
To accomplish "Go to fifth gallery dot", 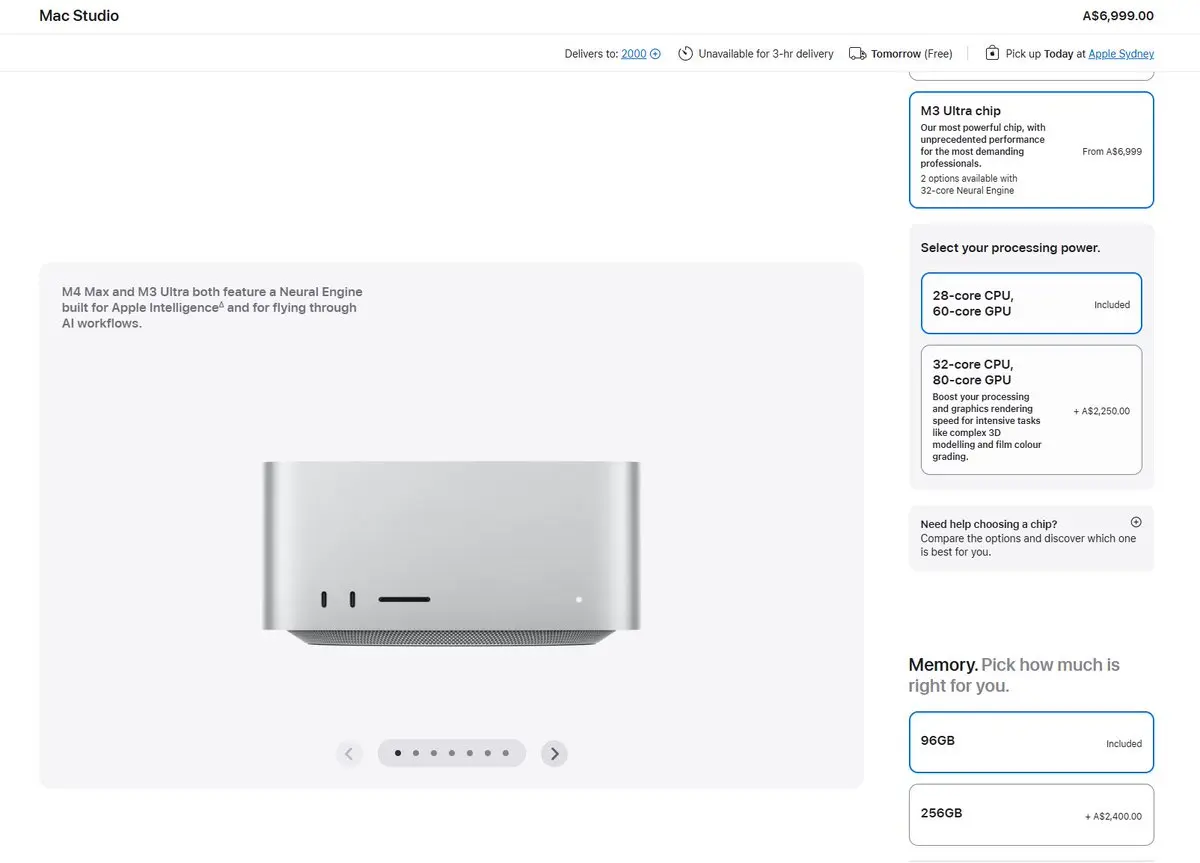I will (x=470, y=753).
